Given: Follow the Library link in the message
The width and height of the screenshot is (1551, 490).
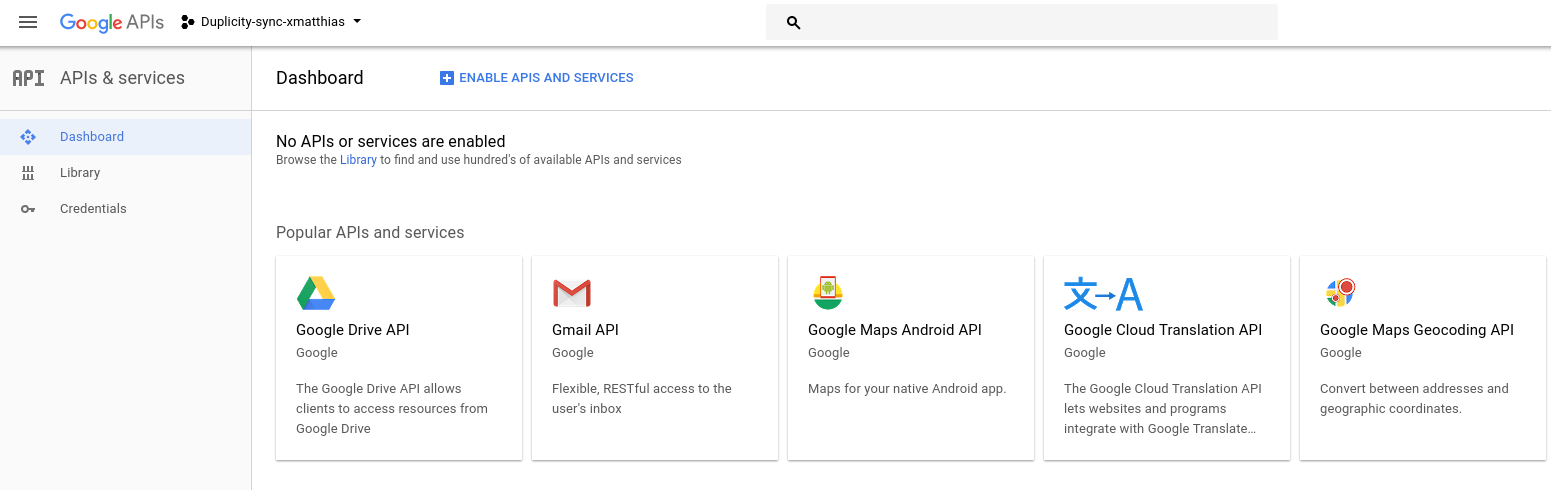Looking at the screenshot, I should [x=358, y=160].
